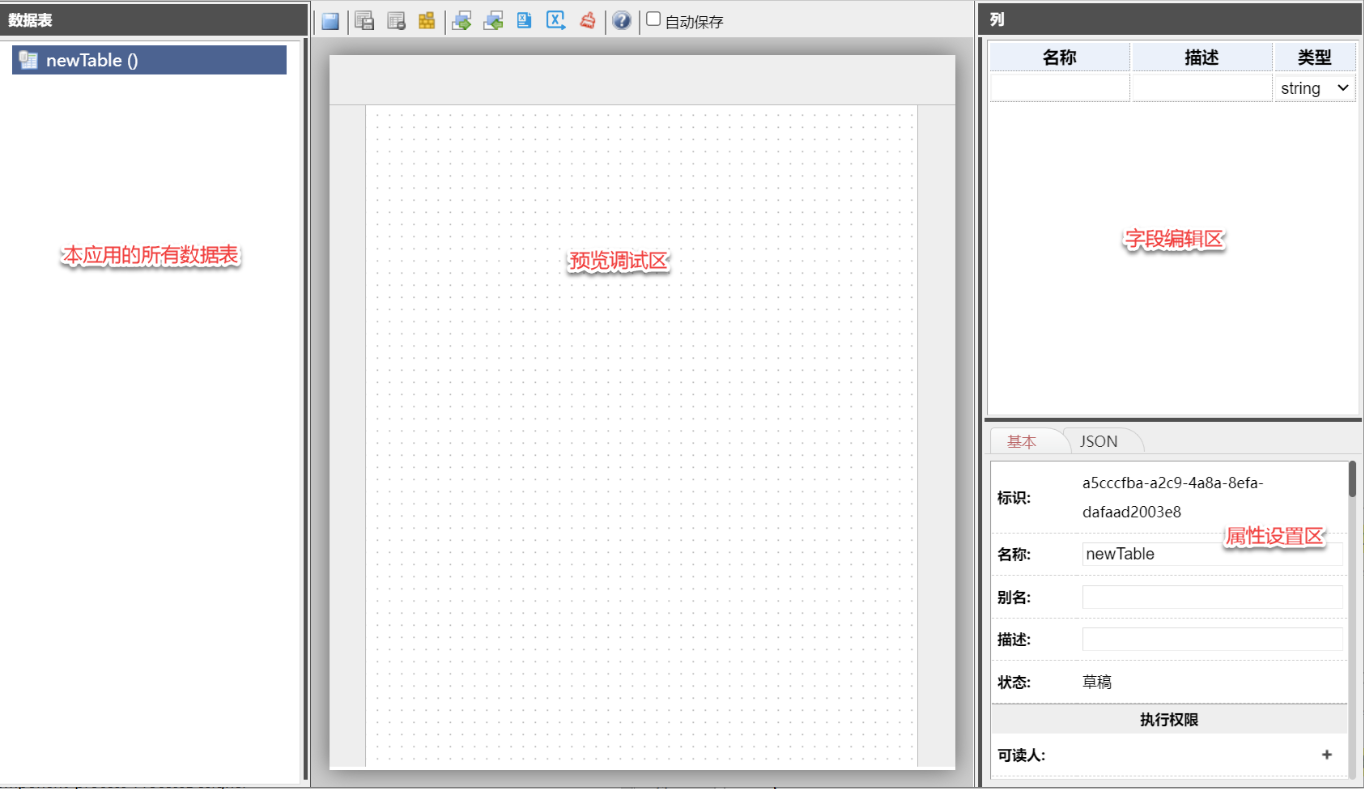Click the delete table icon with minus
This screenshot has width=1364, height=789.
tap(396, 21)
